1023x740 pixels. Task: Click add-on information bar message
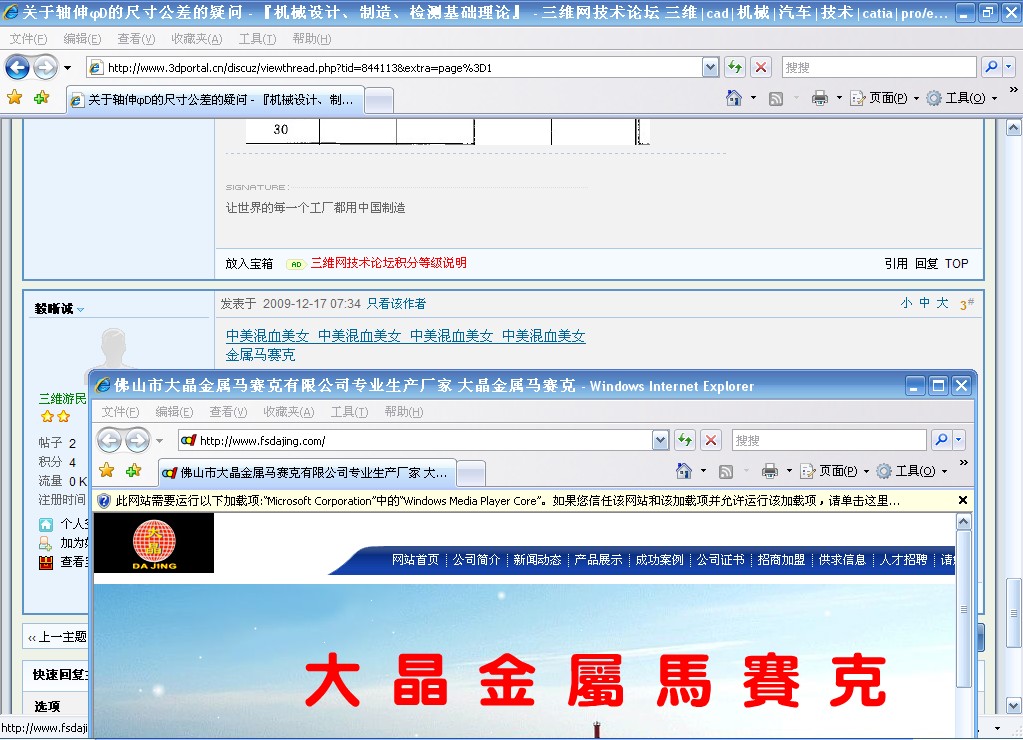(508, 501)
